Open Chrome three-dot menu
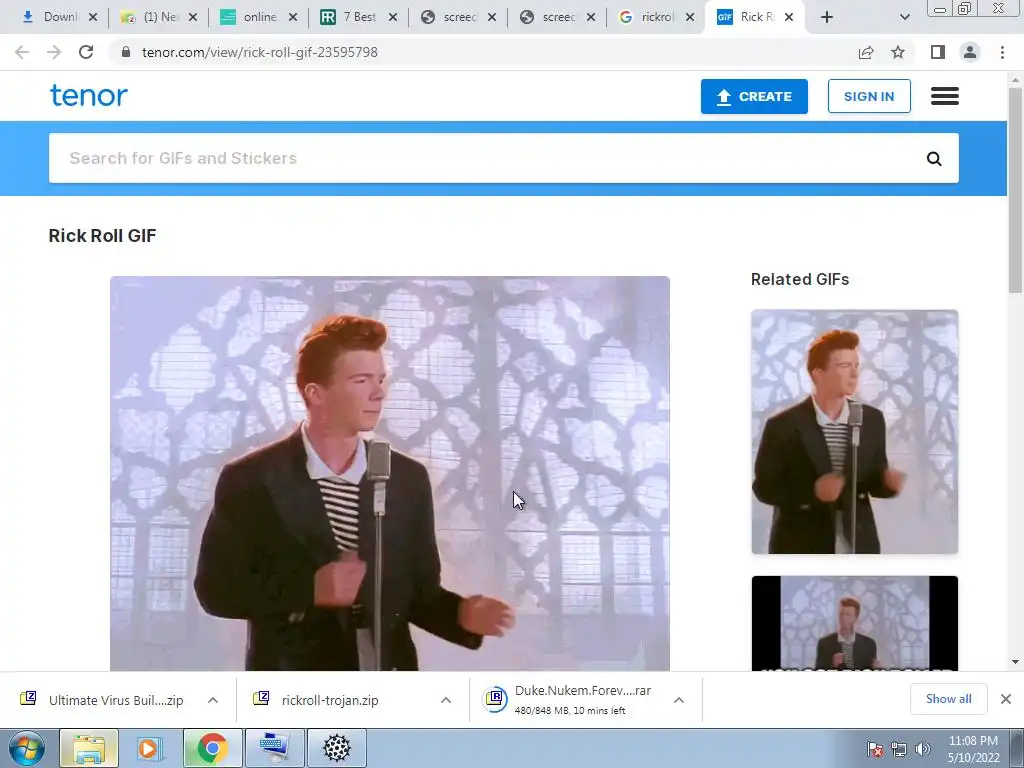1024x768 pixels. (x=1002, y=52)
